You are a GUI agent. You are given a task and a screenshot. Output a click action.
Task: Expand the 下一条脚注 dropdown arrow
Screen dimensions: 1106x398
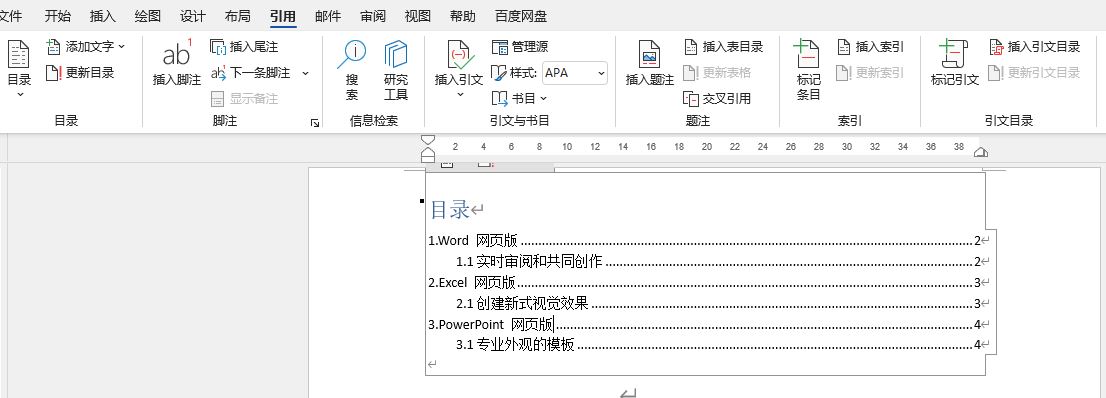point(305,73)
